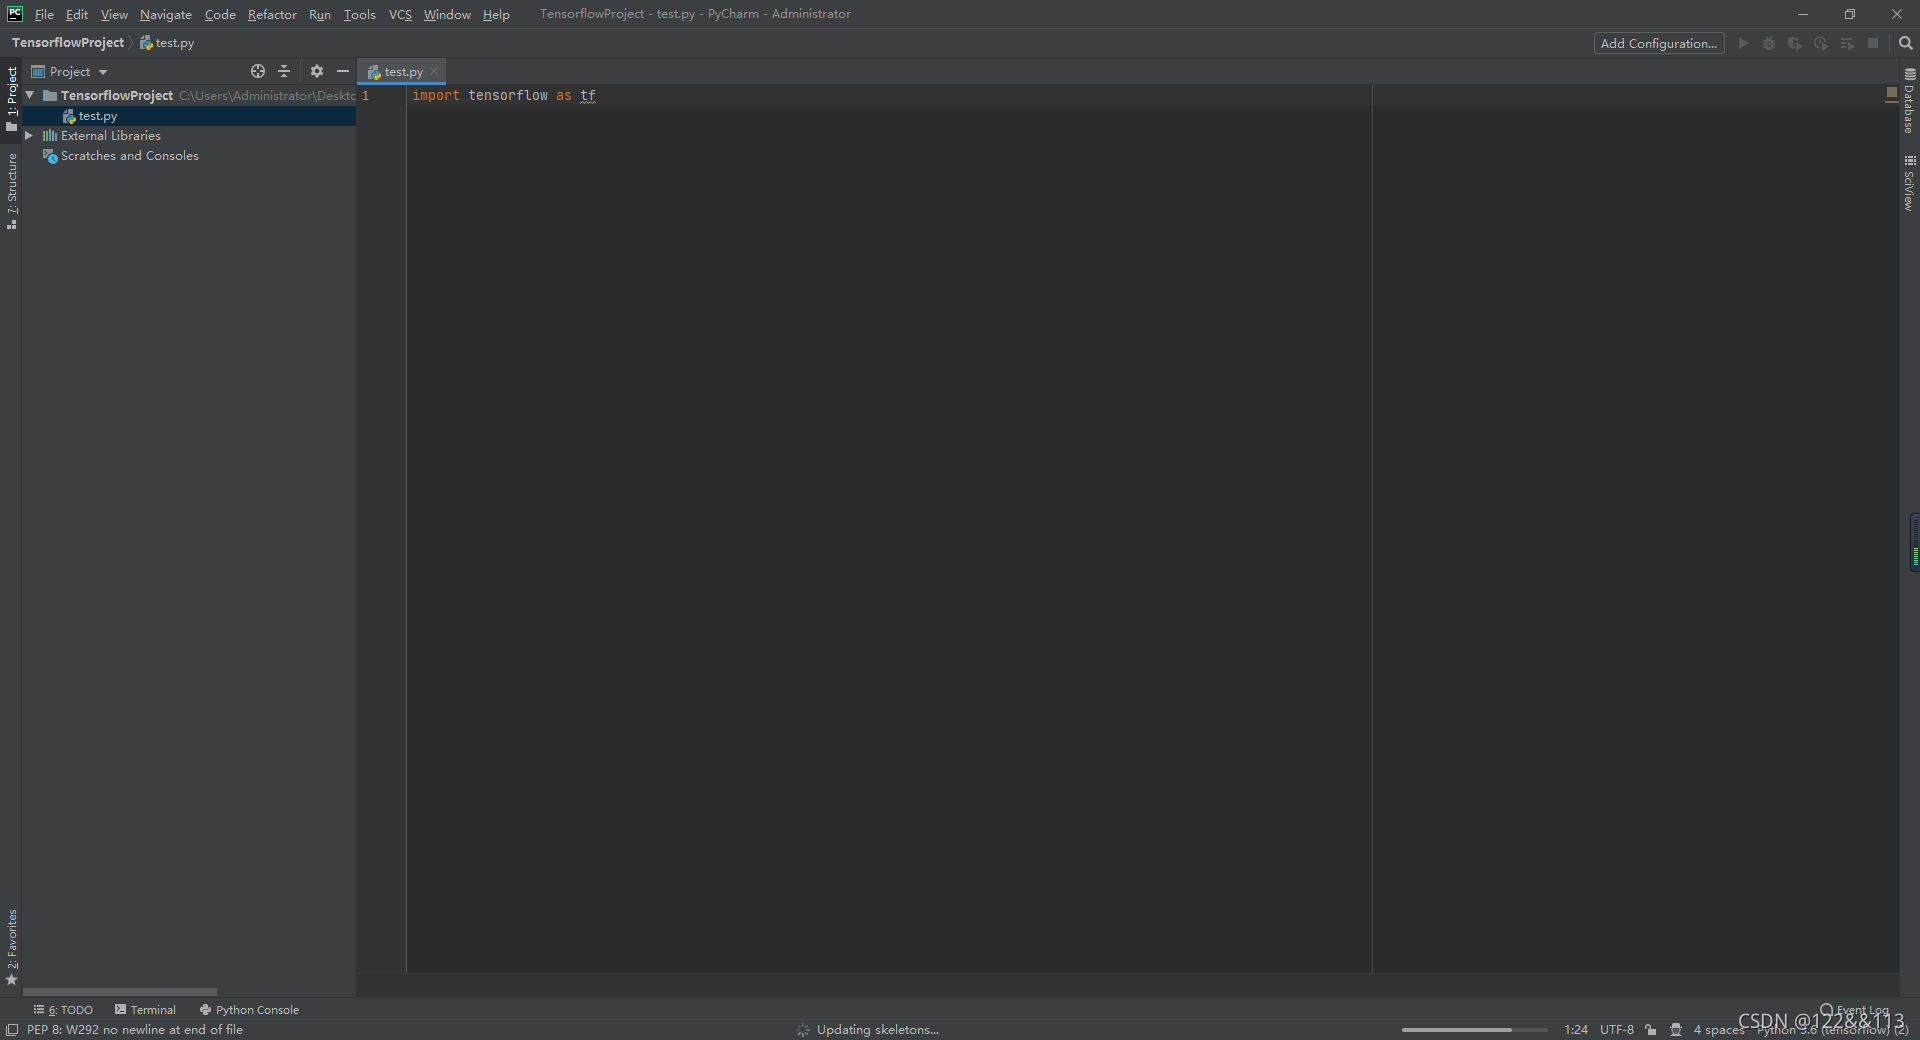Image resolution: width=1920 pixels, height=1040 pixels.
Task: Click the 'tensorflow' word in the editor
Action: (508, 96)
